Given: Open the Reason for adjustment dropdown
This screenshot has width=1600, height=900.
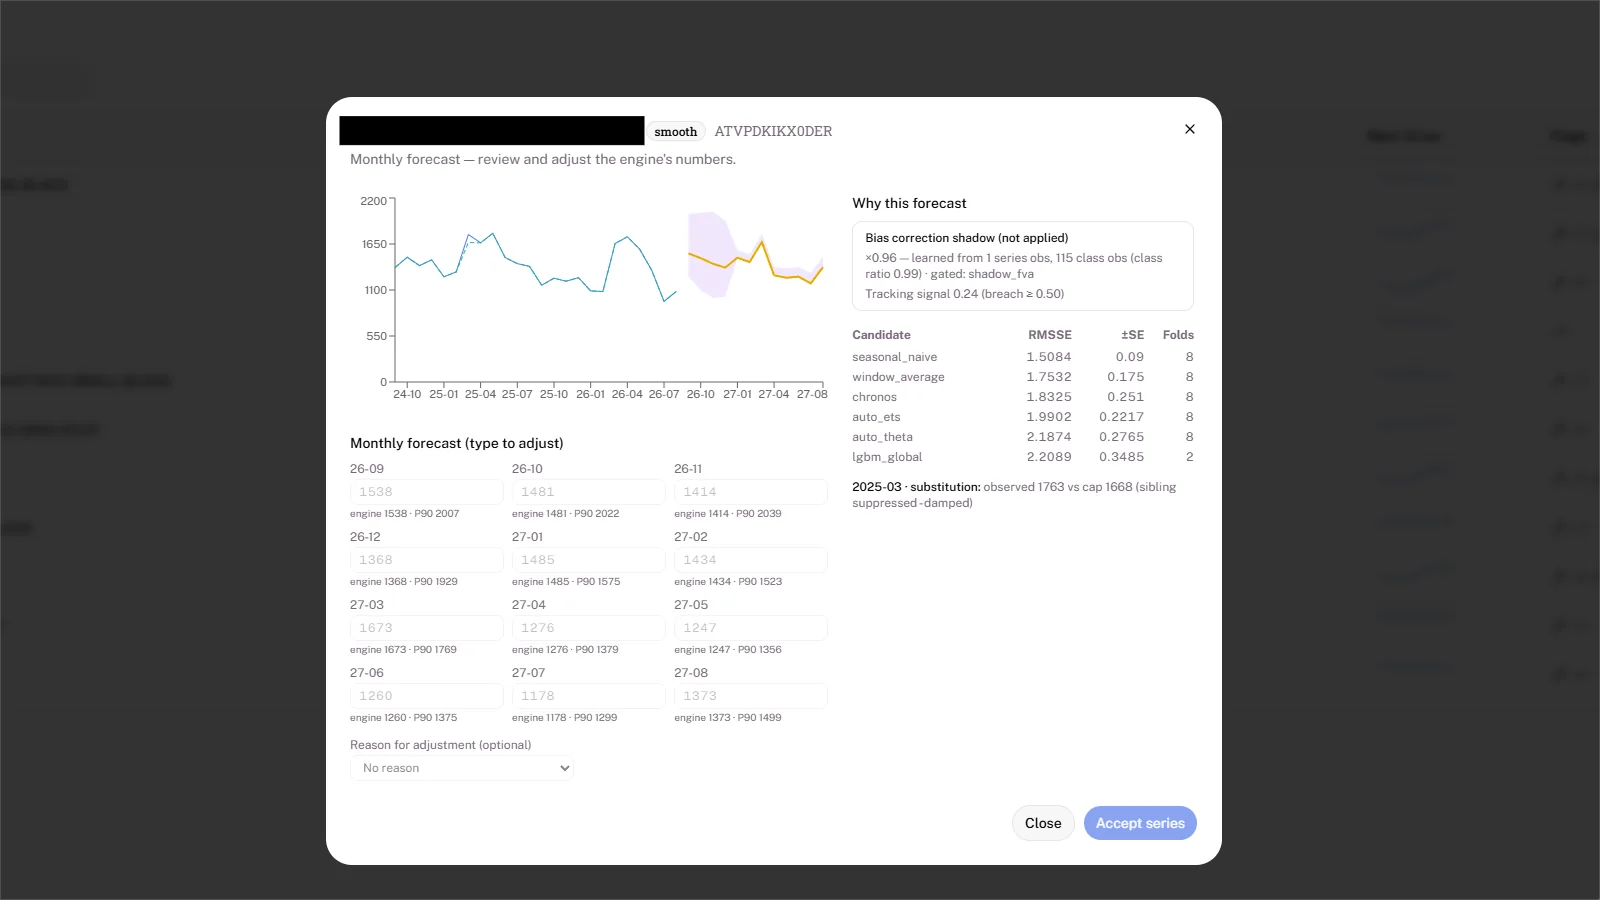Looking at the screenshot, I should (462, 768).
